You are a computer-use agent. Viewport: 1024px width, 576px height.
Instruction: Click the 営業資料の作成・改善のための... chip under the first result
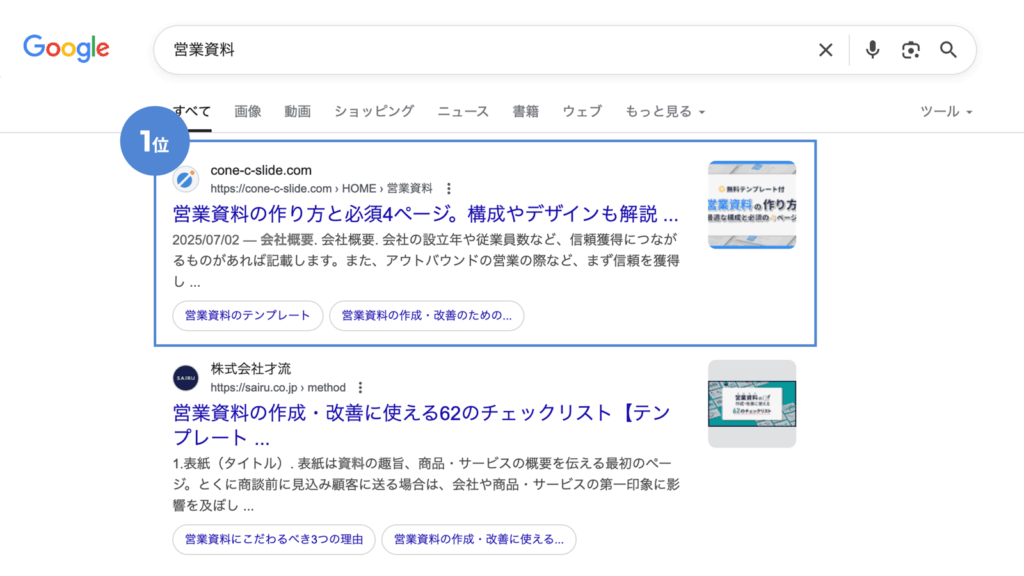coord(426,315)
